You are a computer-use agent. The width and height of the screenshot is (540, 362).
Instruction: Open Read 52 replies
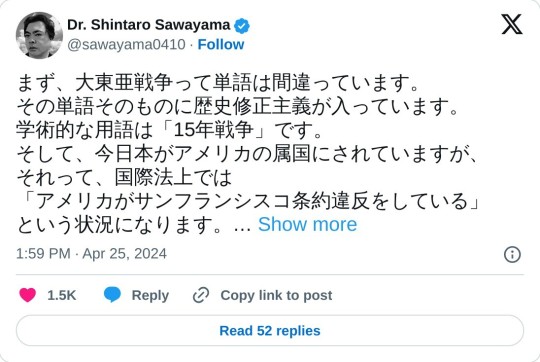pyautogui.click(x=270, y=331)
